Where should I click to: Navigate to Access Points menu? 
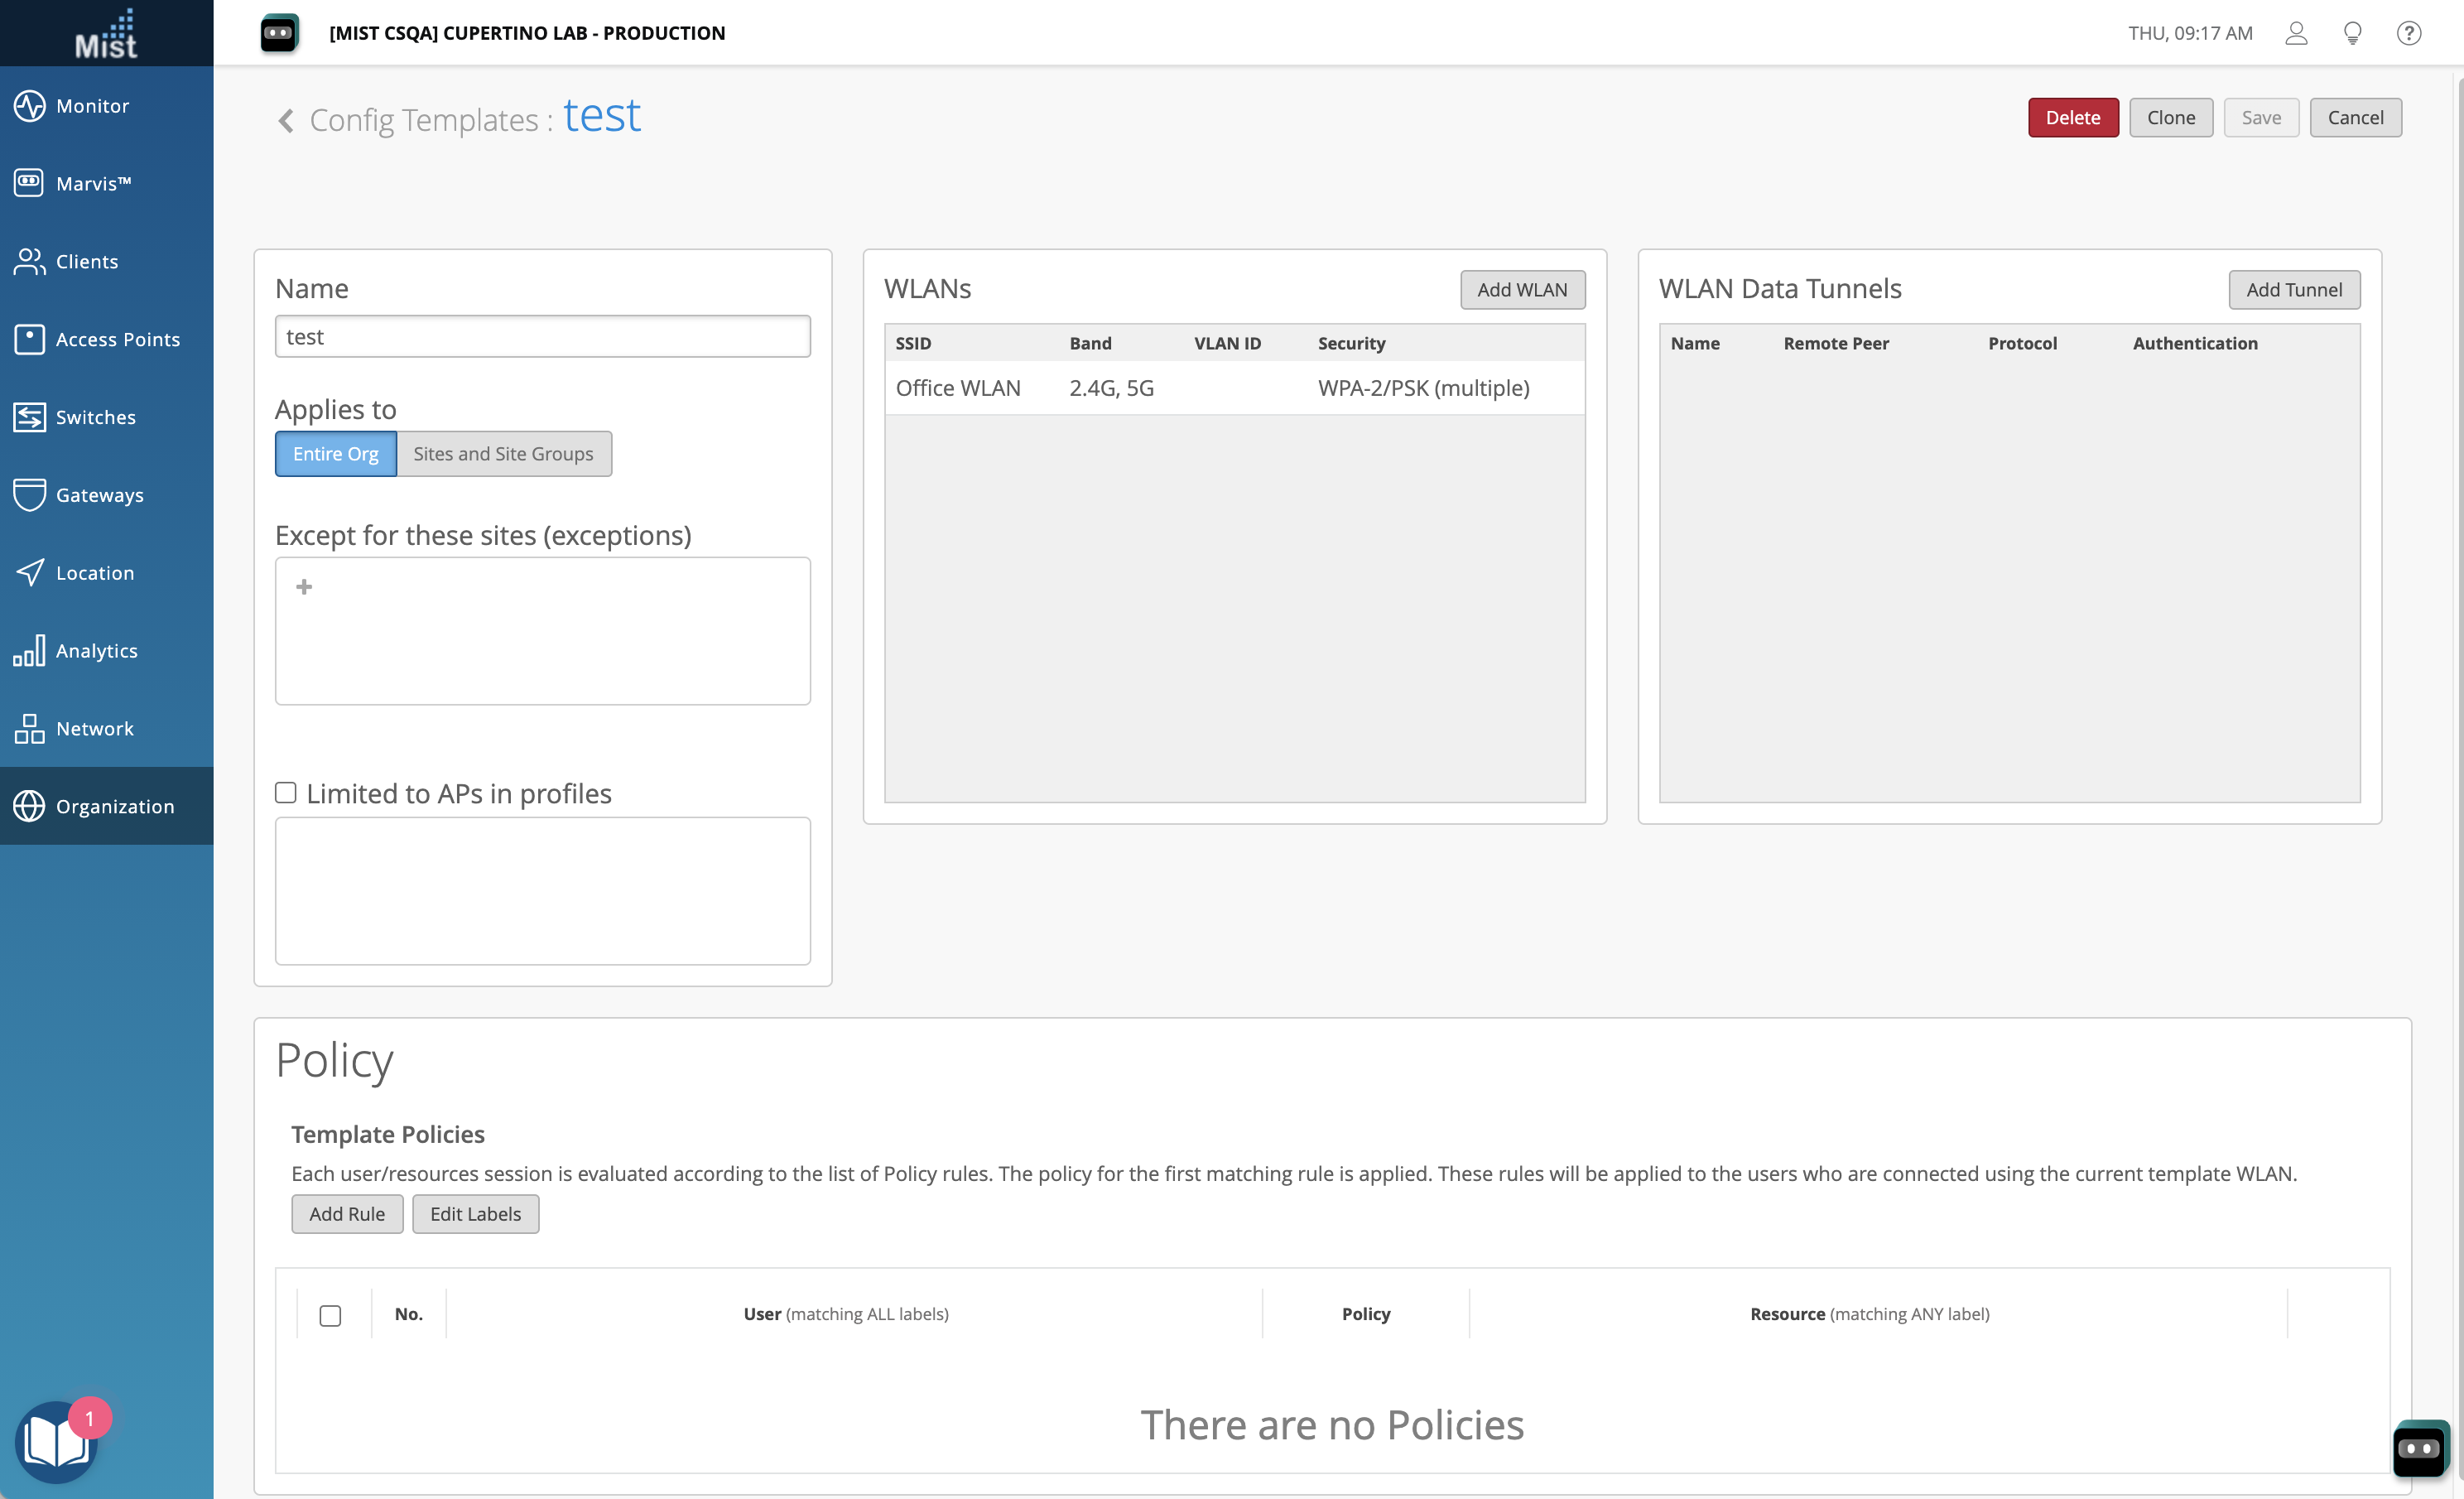[117, 340]
